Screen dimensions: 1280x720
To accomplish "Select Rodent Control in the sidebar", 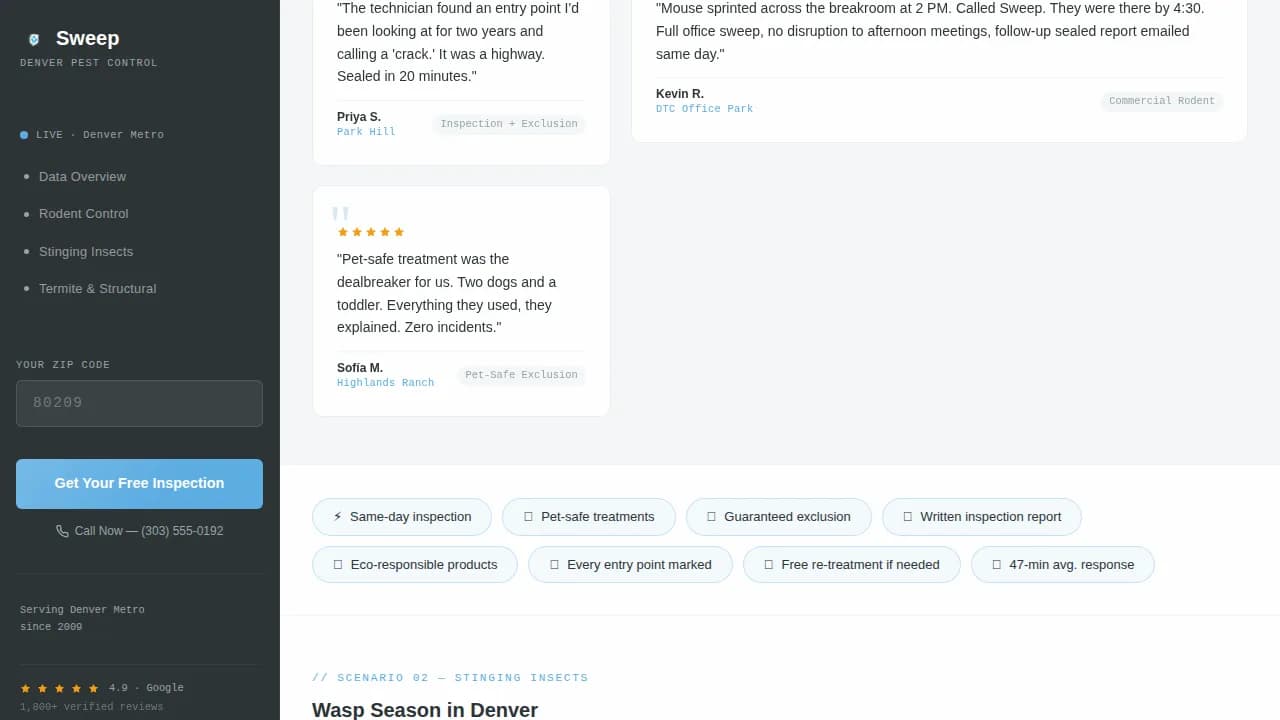I will click(x=83, y=213).
